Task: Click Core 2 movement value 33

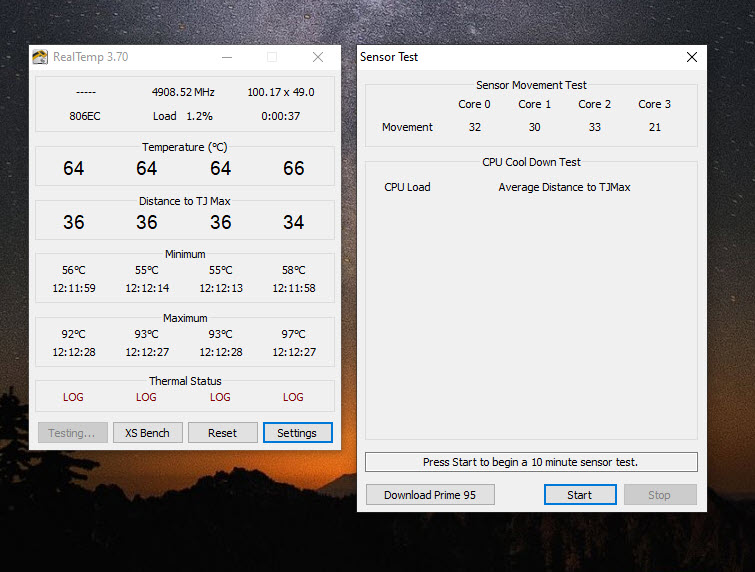Action: [x=595, y=127]
